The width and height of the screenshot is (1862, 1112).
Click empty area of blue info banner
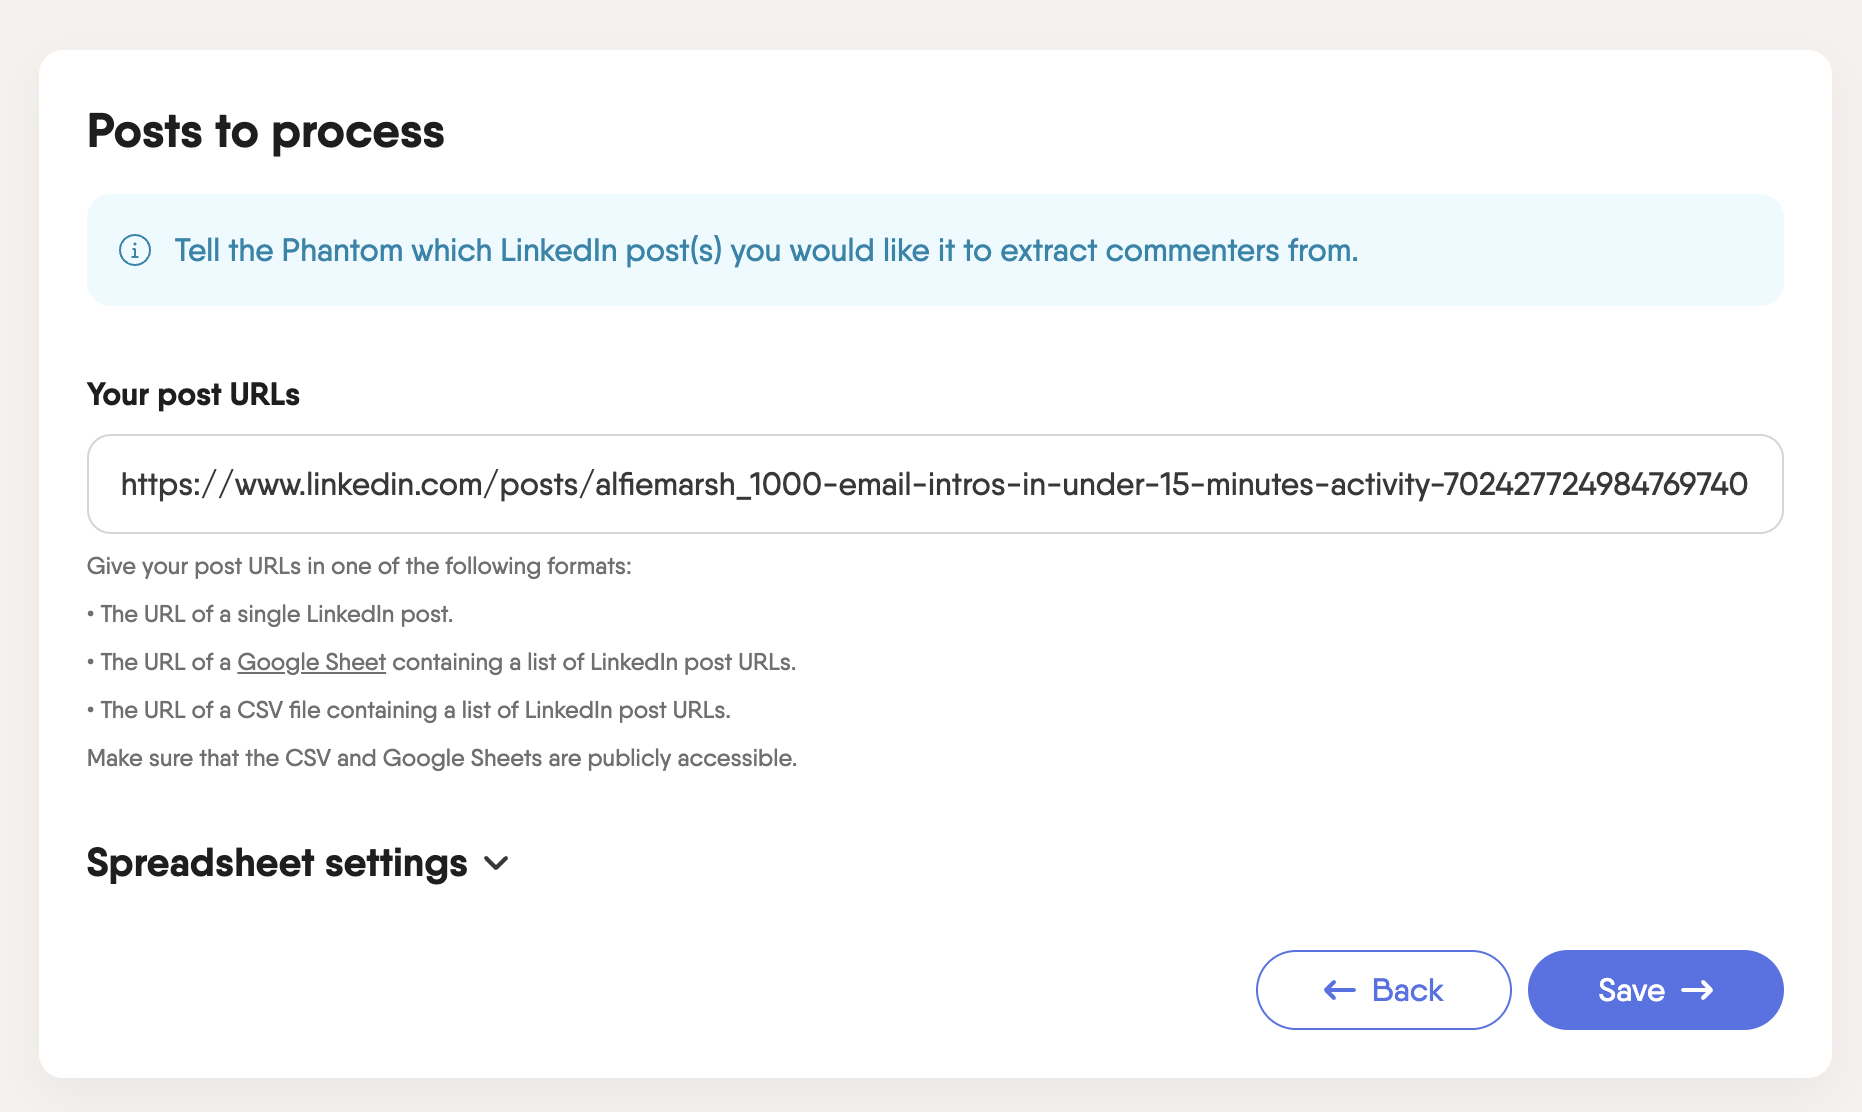(1570, 250)
